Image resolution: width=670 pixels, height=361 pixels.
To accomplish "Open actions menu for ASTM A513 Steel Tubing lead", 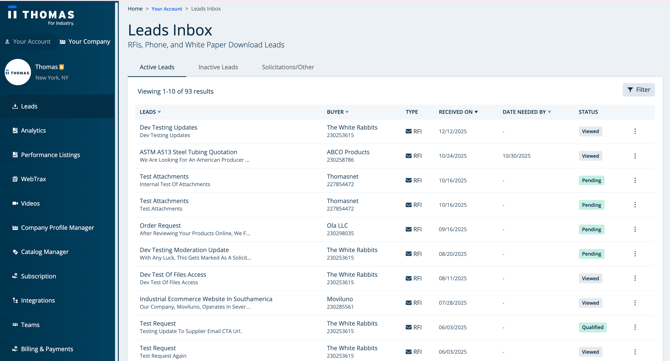I will (x=635, y=156).
